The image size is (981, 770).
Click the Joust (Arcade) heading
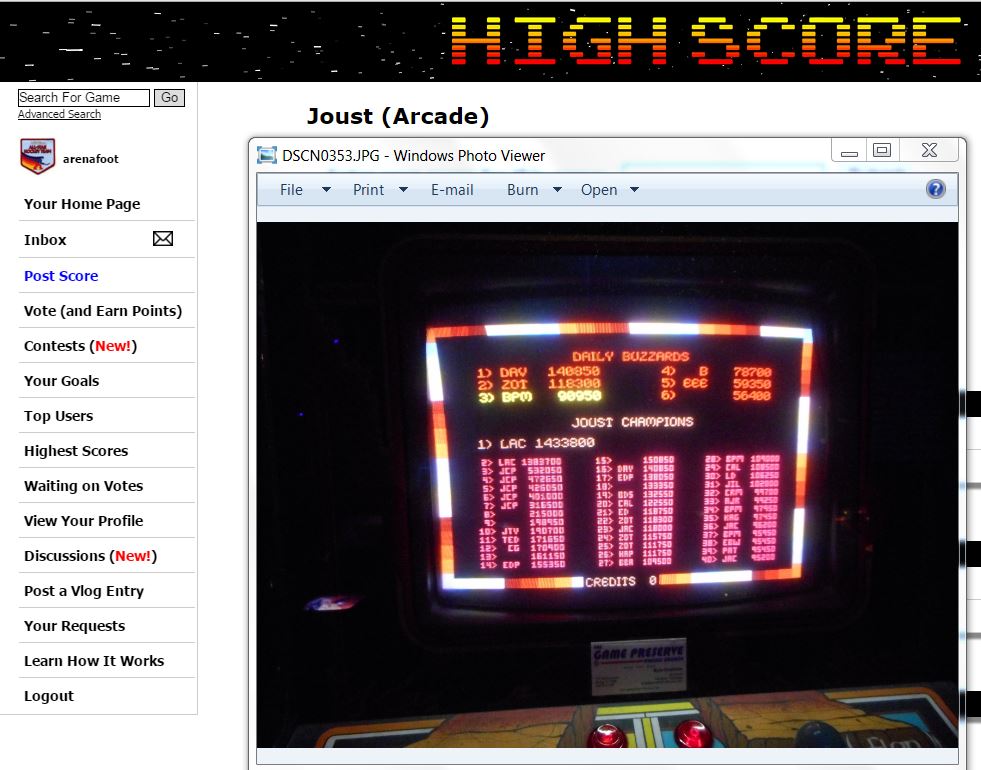point(398,116)
